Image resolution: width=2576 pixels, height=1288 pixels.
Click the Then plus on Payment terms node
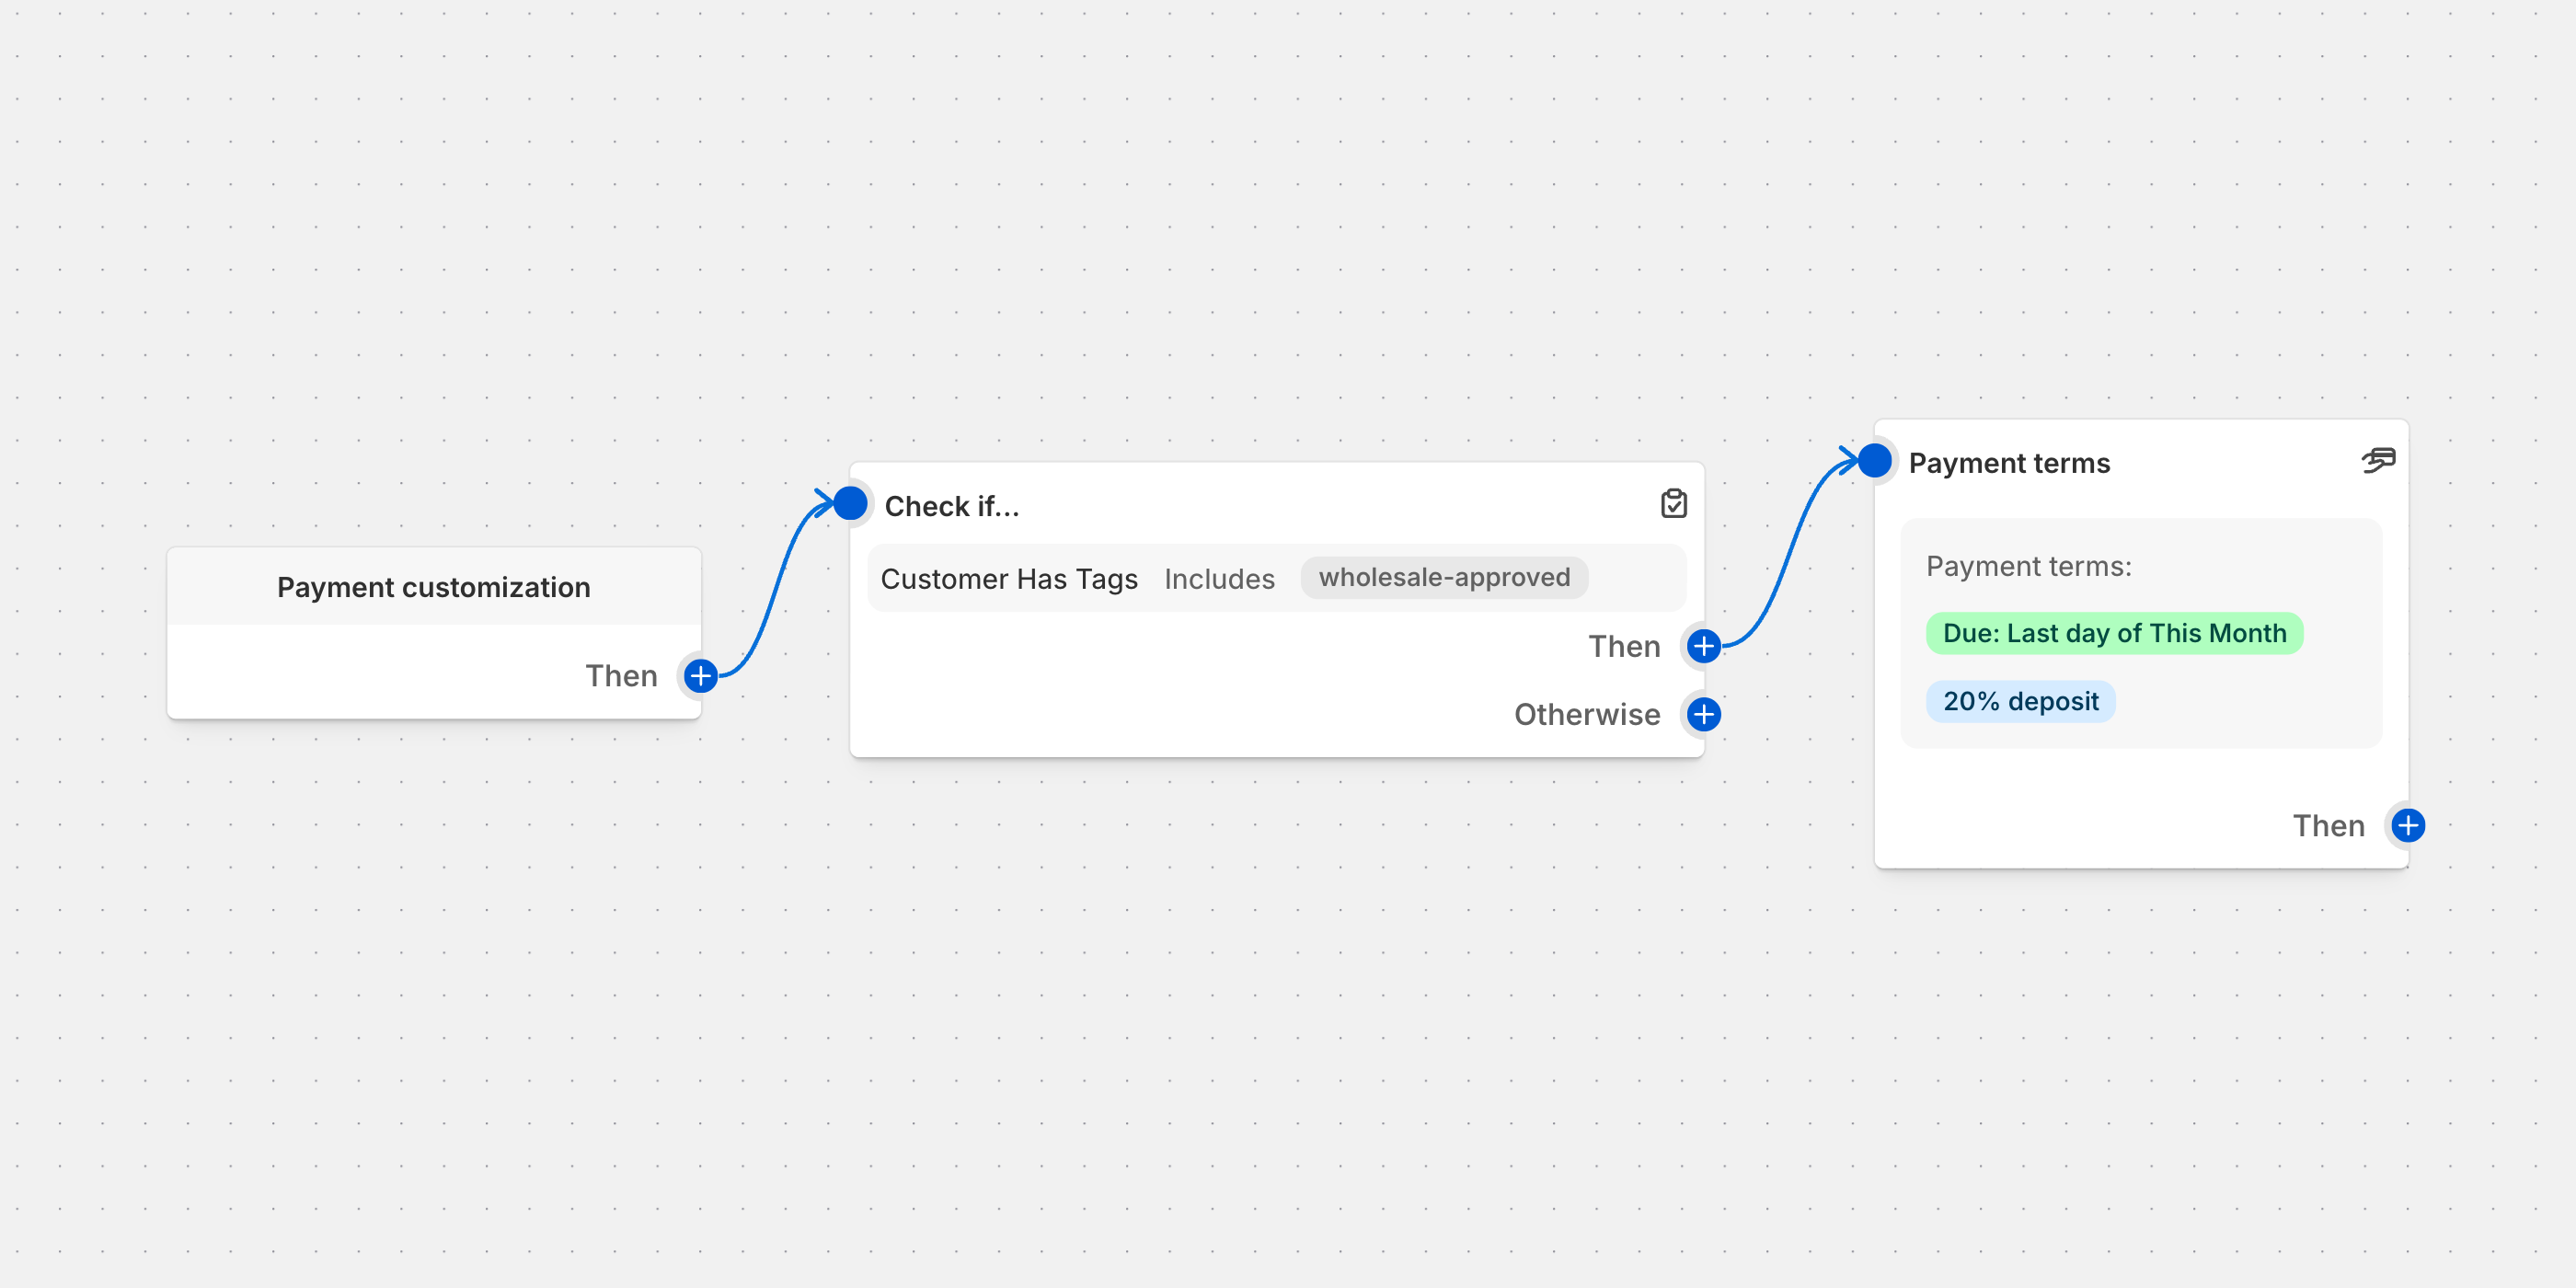click(x=2408, y=825)
